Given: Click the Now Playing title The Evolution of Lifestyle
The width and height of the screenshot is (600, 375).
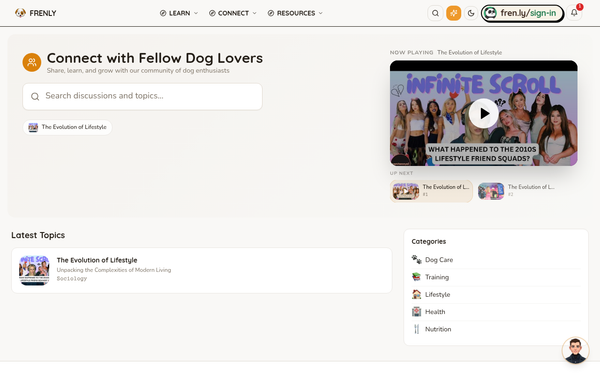Looking at the screenshot, I should (470, 52).
